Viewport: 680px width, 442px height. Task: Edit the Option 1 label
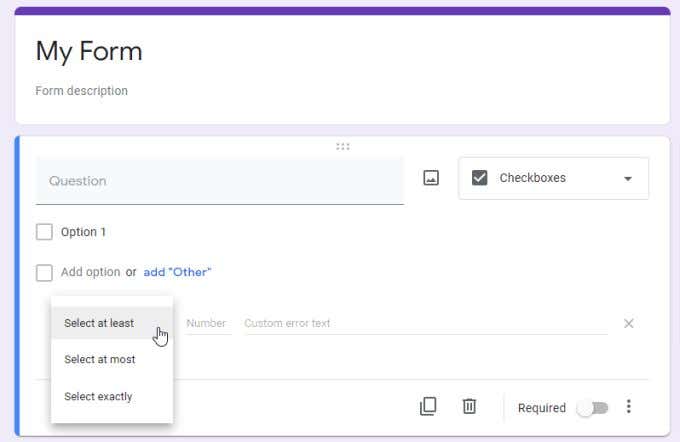pyautogui.click(x=83, y=232)
